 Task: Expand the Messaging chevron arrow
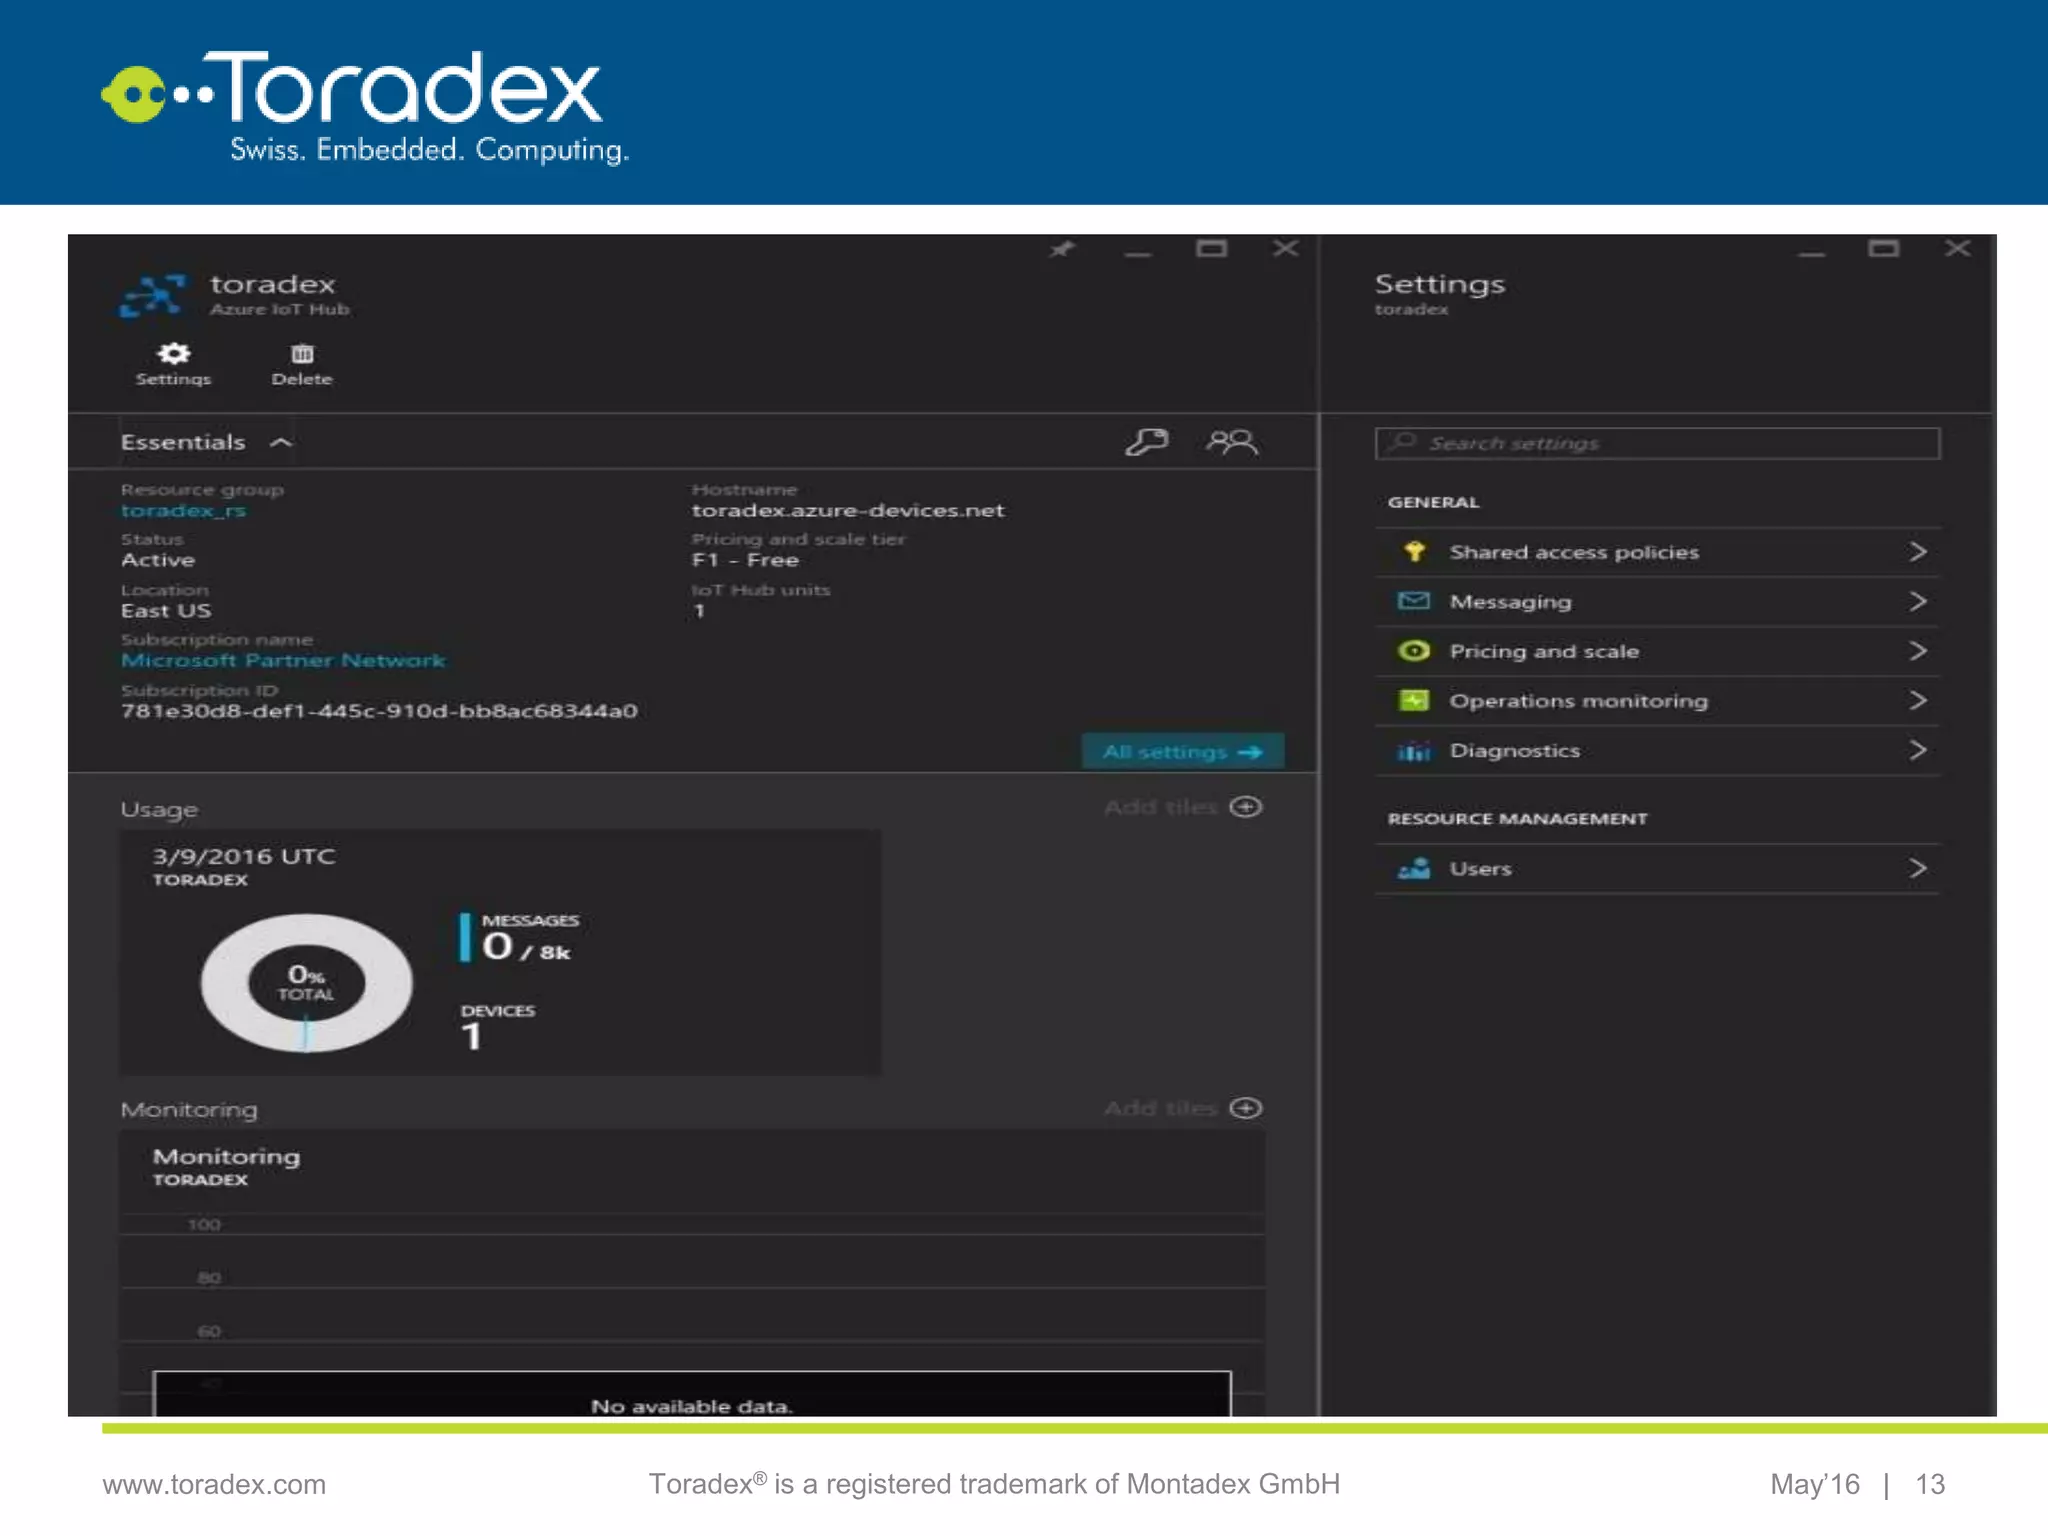(x=1917, y=602)
